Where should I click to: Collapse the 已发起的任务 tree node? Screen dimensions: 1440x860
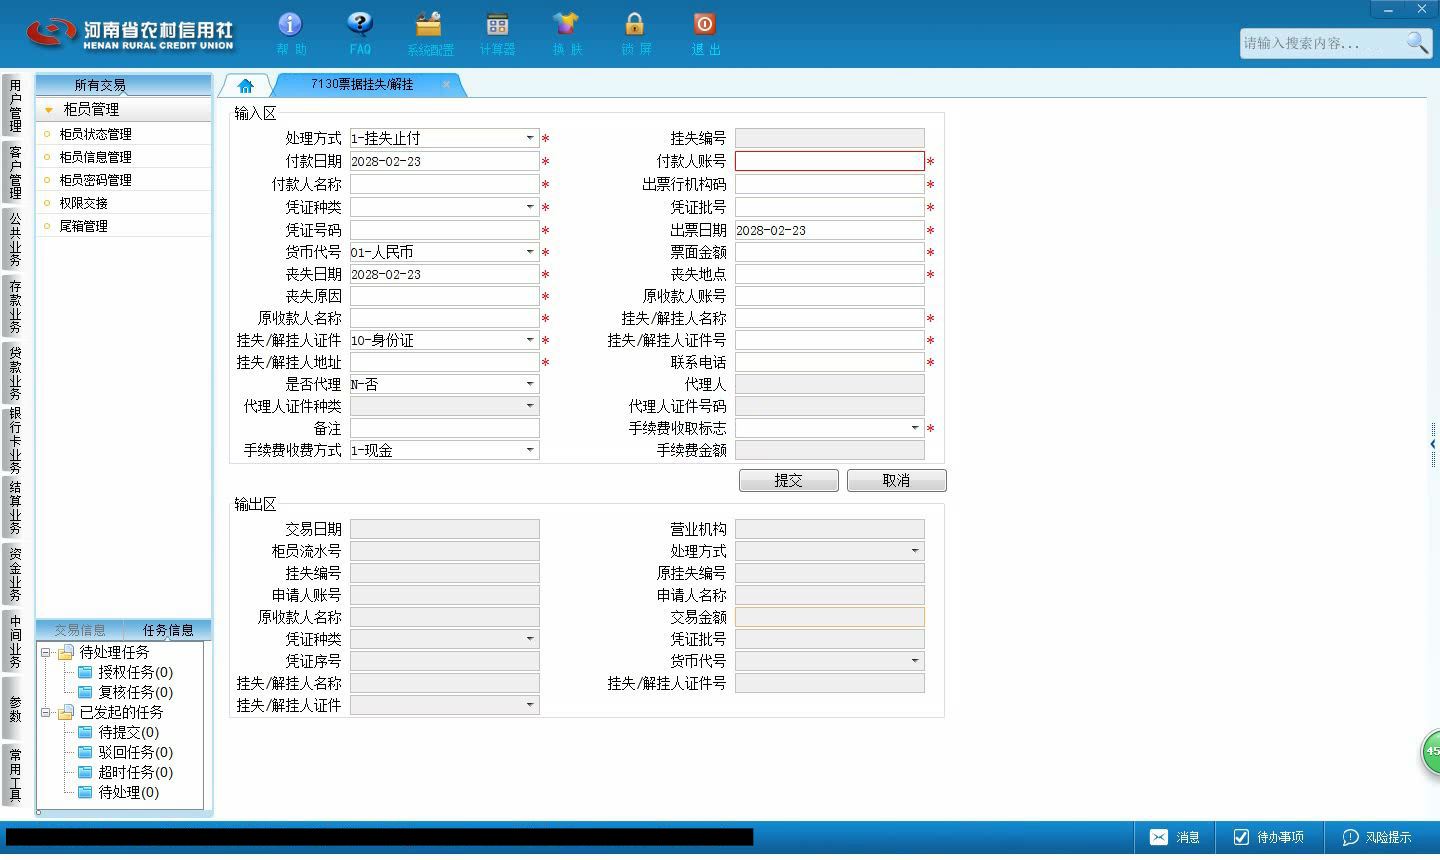pyautogui.click(x=46, y=712)
